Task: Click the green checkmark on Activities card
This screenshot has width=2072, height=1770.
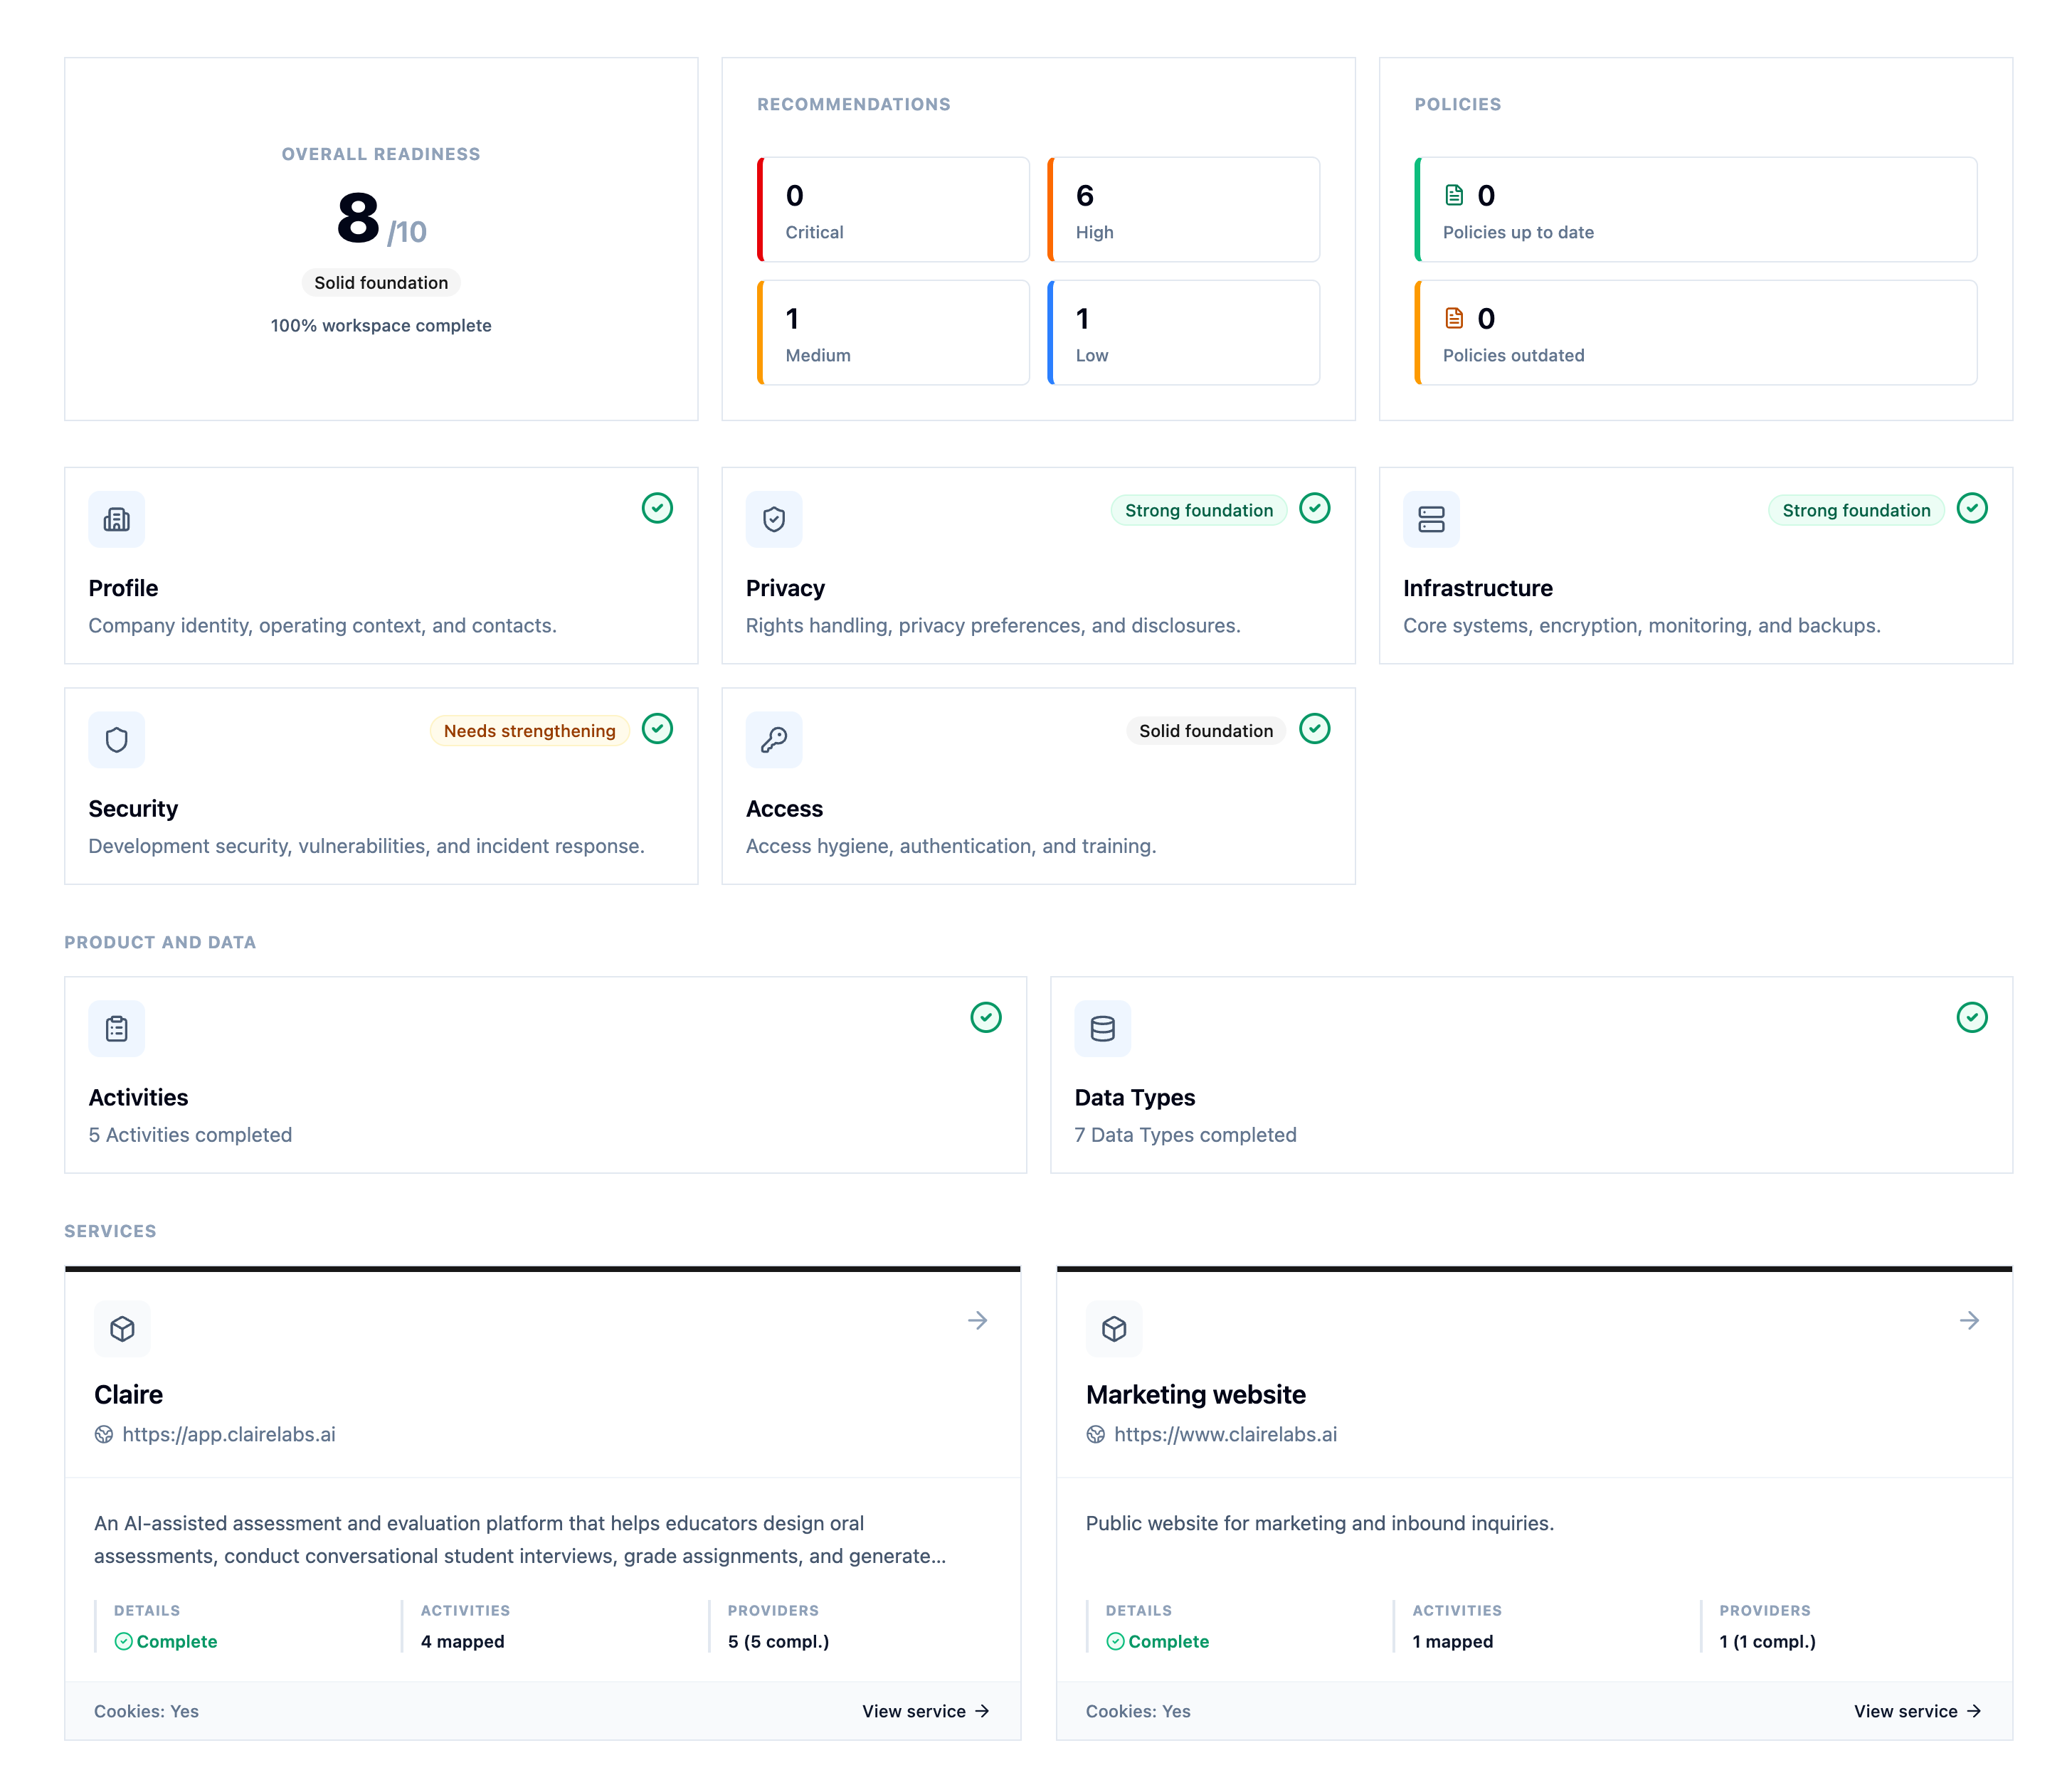Action: click(986, 1017)
